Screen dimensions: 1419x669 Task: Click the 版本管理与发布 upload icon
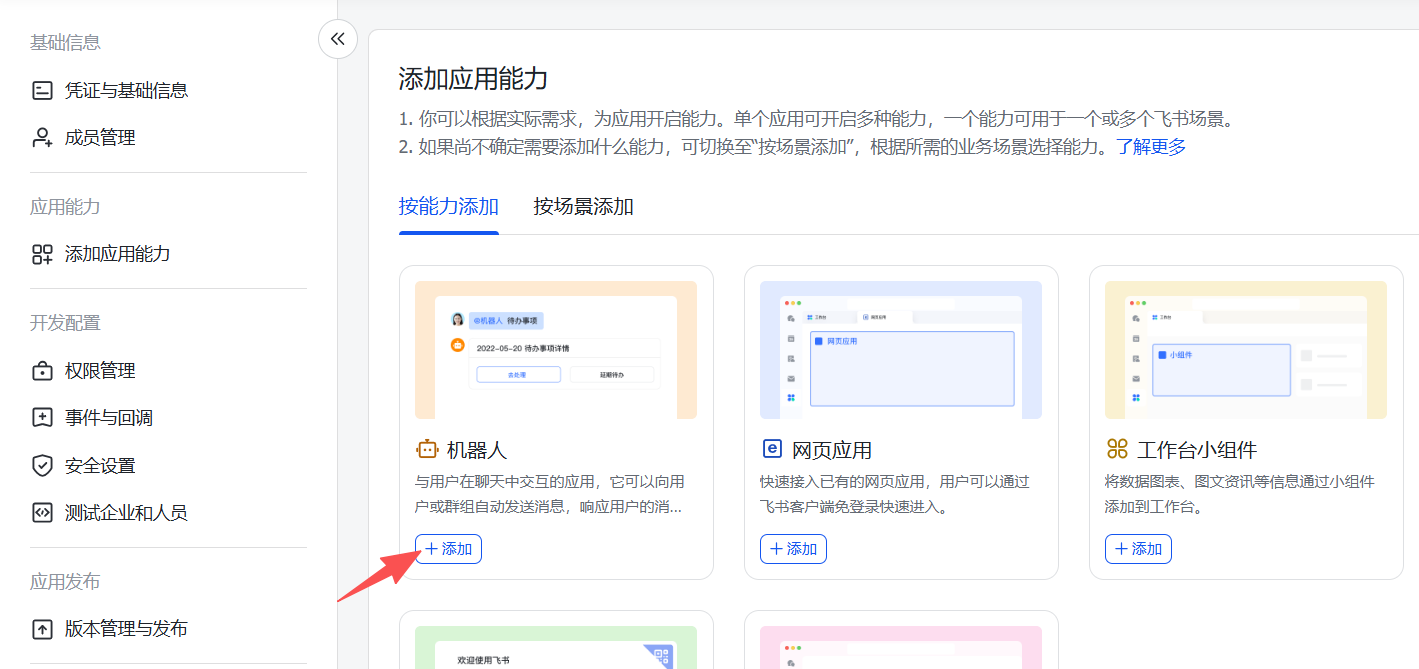pos(42,629)
